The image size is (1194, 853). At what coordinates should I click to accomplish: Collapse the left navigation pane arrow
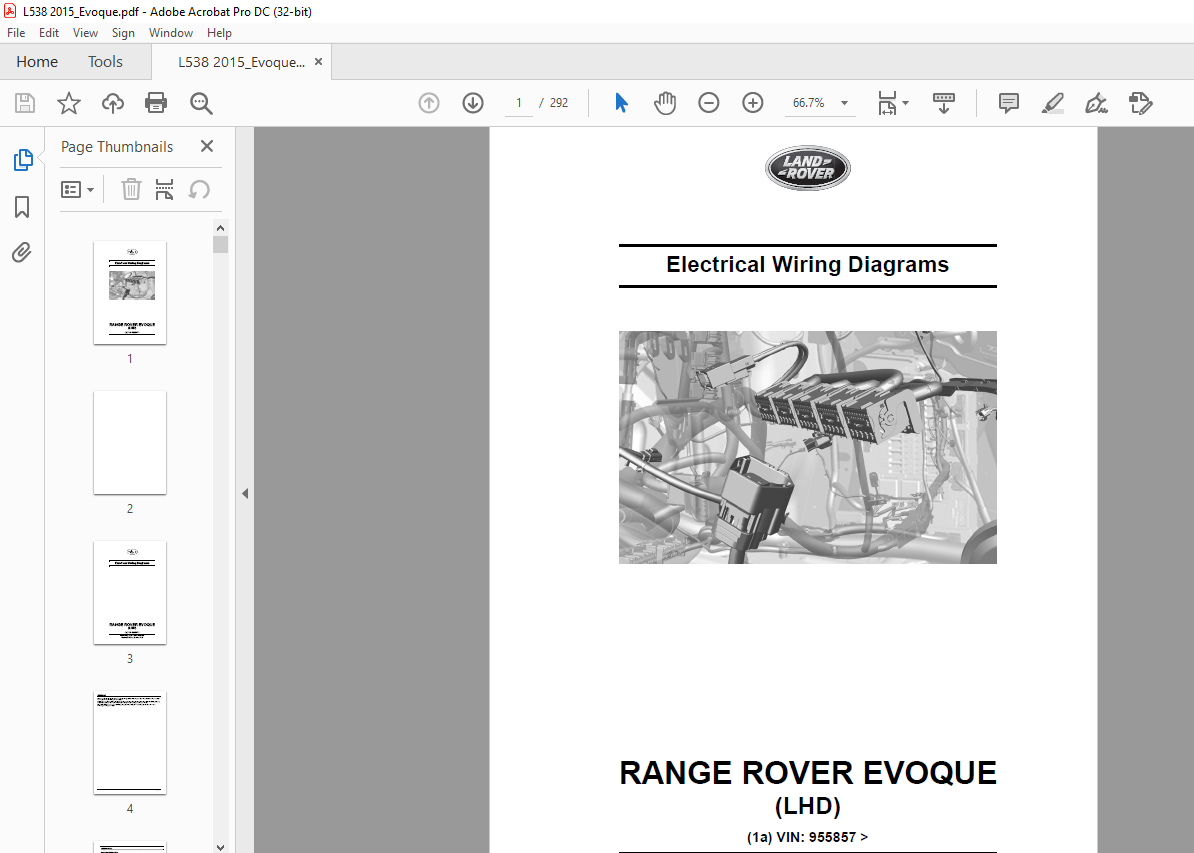click(x=244, y=494)
